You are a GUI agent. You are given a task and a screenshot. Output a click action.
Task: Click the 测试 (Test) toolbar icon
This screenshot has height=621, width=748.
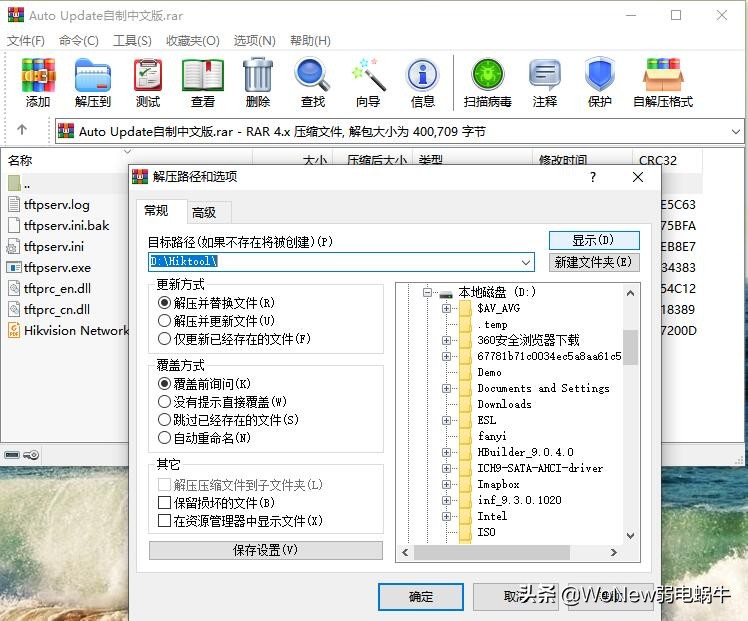click(x=148, y=82)
